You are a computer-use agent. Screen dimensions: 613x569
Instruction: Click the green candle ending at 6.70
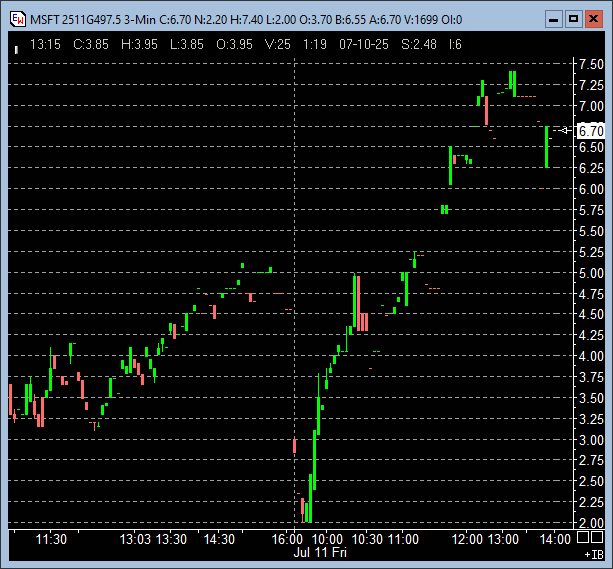click(x=547, y=147)
